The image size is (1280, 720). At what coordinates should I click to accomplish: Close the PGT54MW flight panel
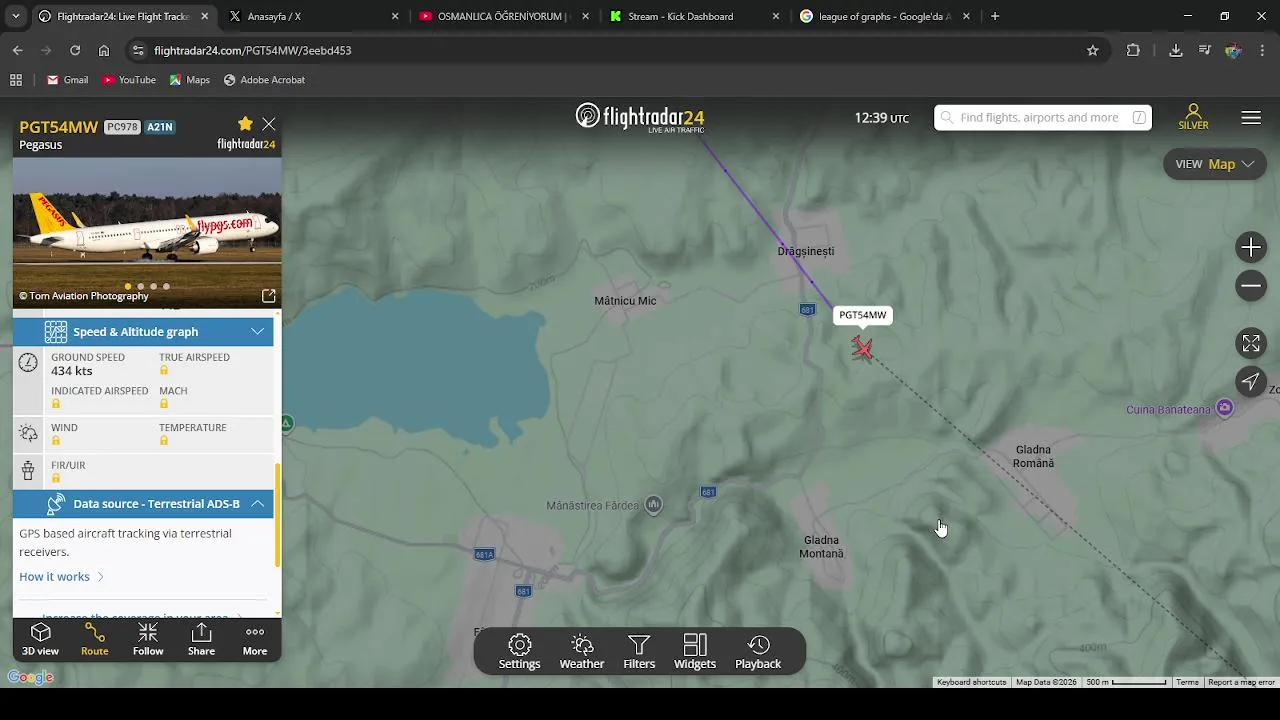(269, 124)
